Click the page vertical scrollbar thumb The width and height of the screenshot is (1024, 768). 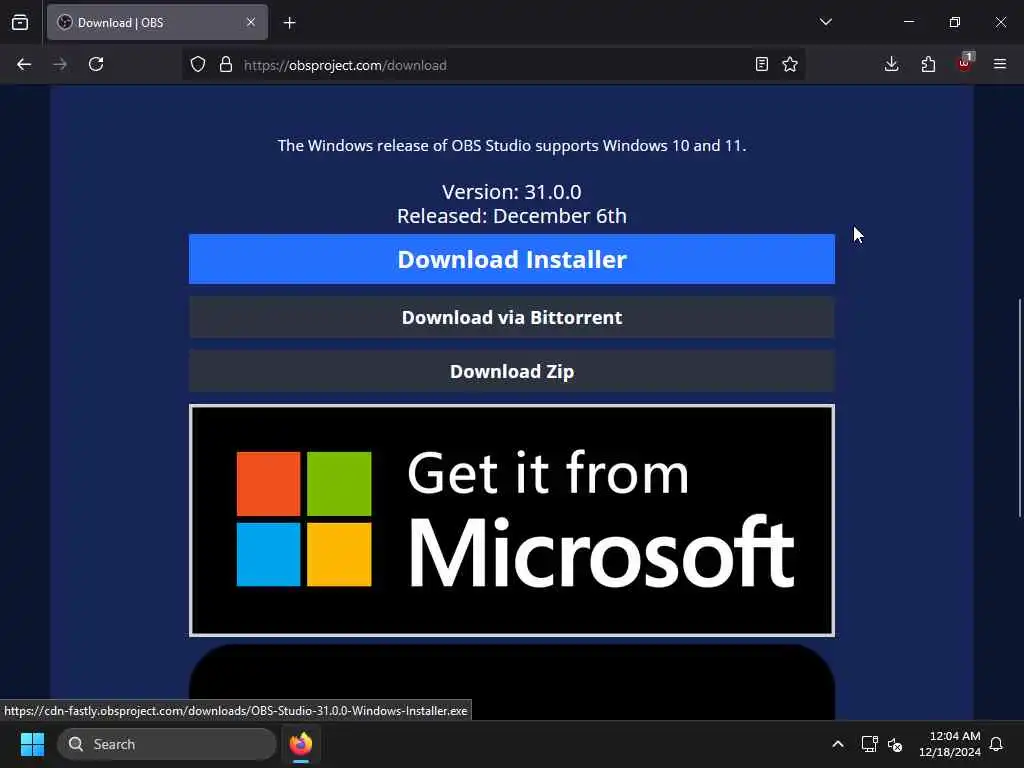tap(1020, 408)
